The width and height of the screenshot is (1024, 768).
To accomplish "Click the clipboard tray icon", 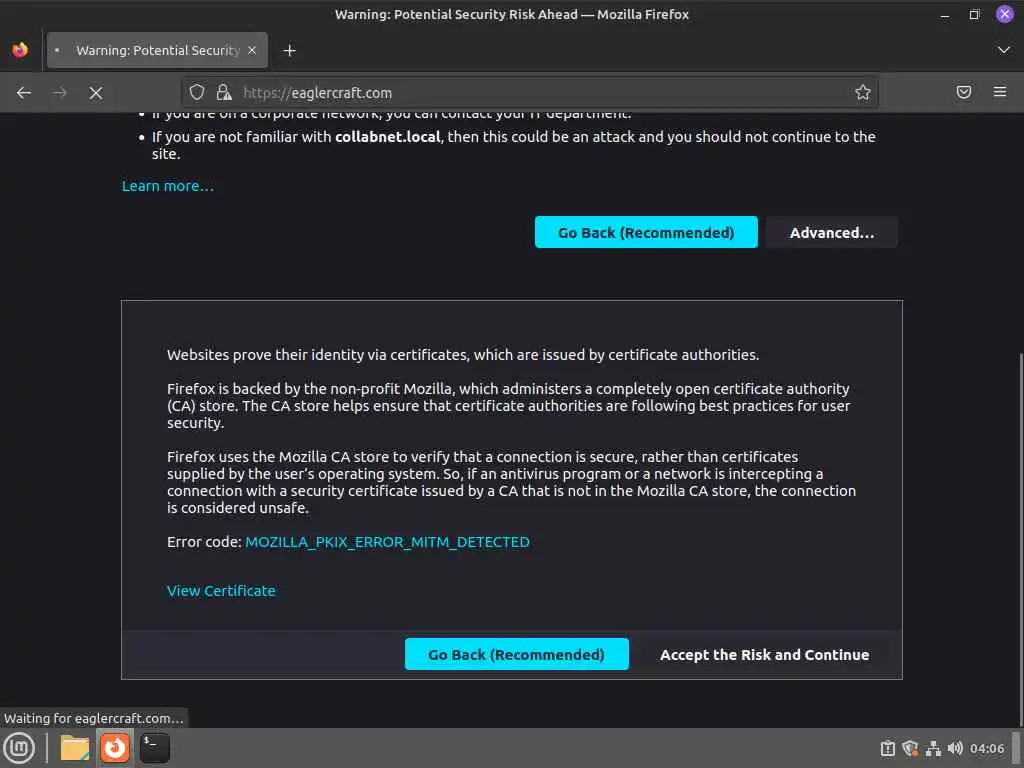I will (x=888, y=748).
